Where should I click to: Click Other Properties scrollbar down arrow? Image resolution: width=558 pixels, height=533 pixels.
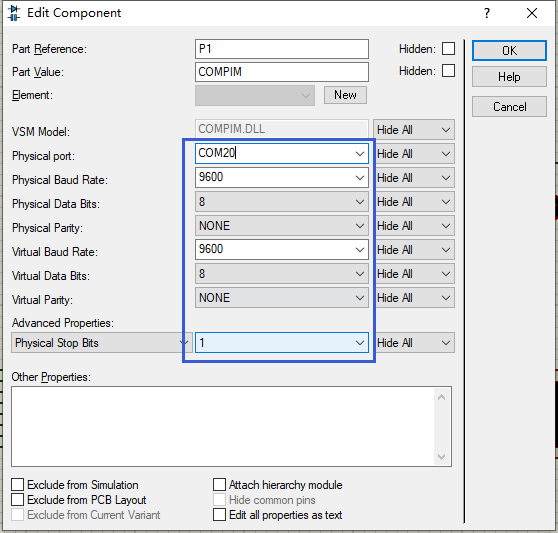pyautogui.click(x=441, y=457)
